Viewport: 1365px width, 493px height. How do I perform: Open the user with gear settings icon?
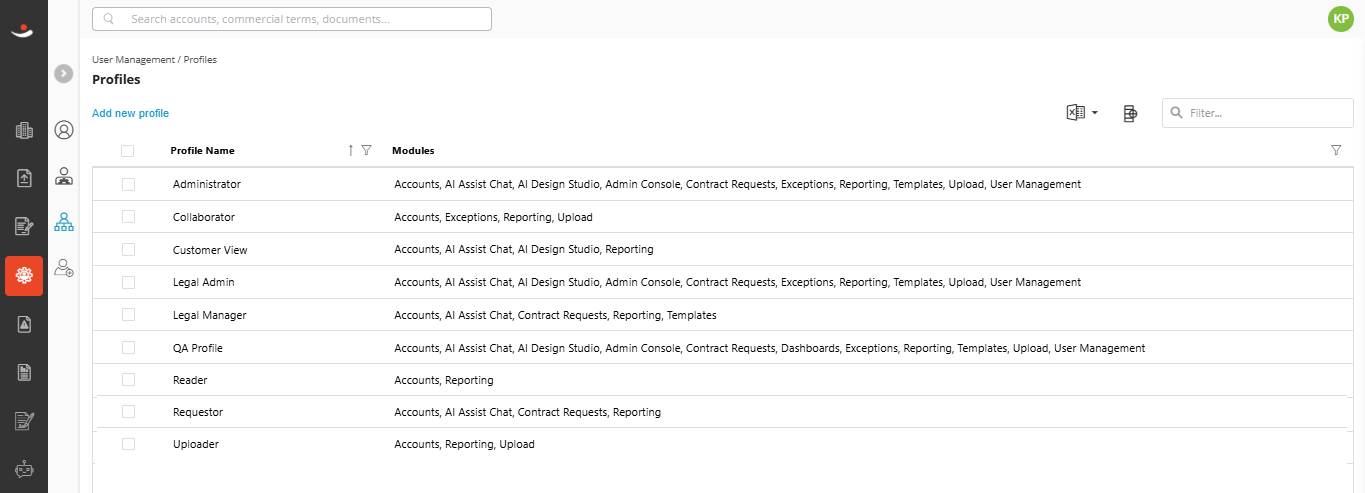(64, 268)
